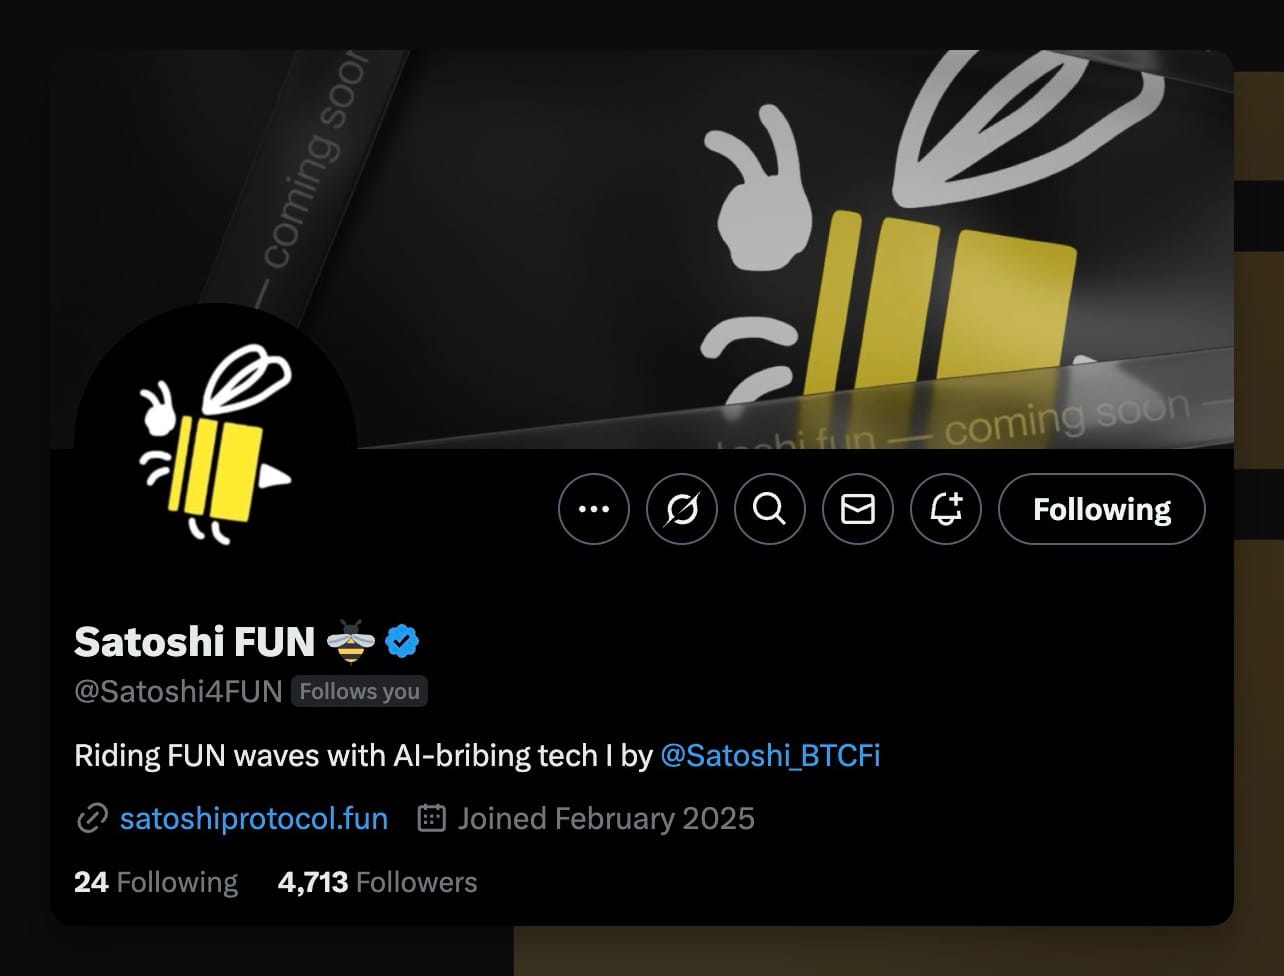
Task: Open the bee profile avatar picture
Action: pos(215,445)
